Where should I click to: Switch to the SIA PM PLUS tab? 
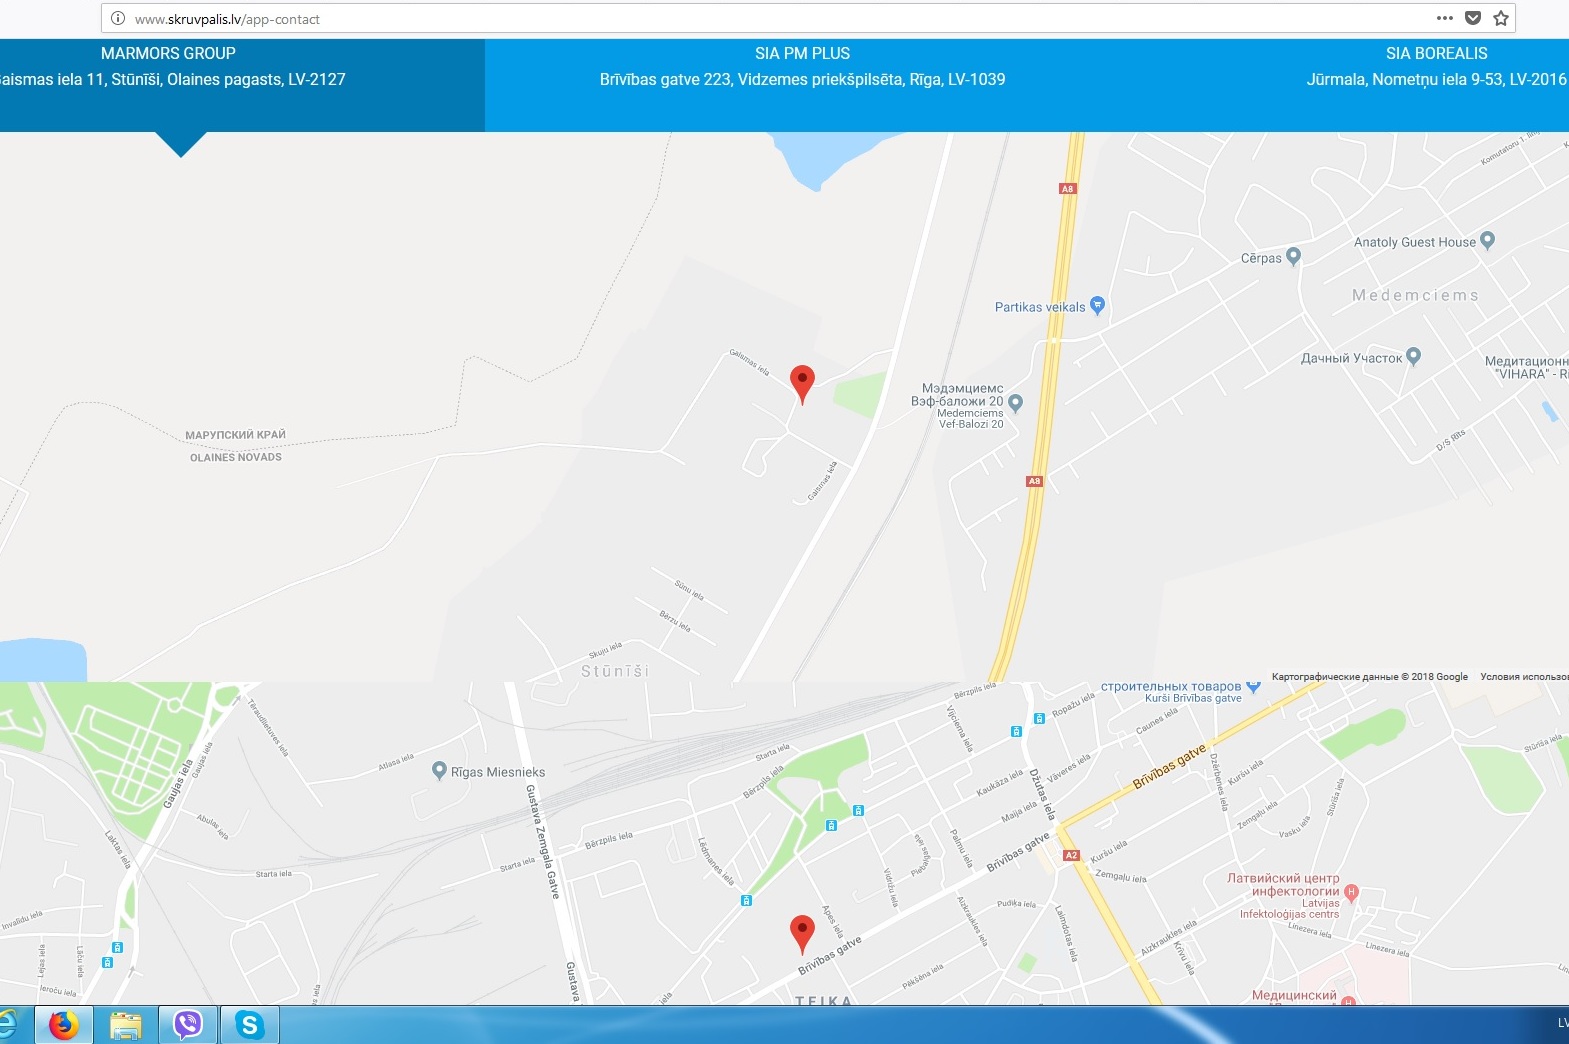(802, 85)
